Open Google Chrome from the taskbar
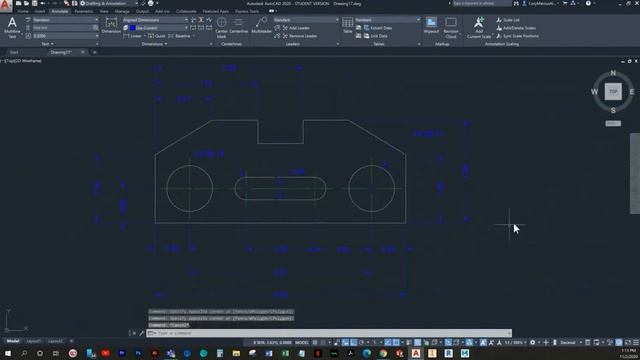The image size is (640, 360). click(x=383, y=353)
